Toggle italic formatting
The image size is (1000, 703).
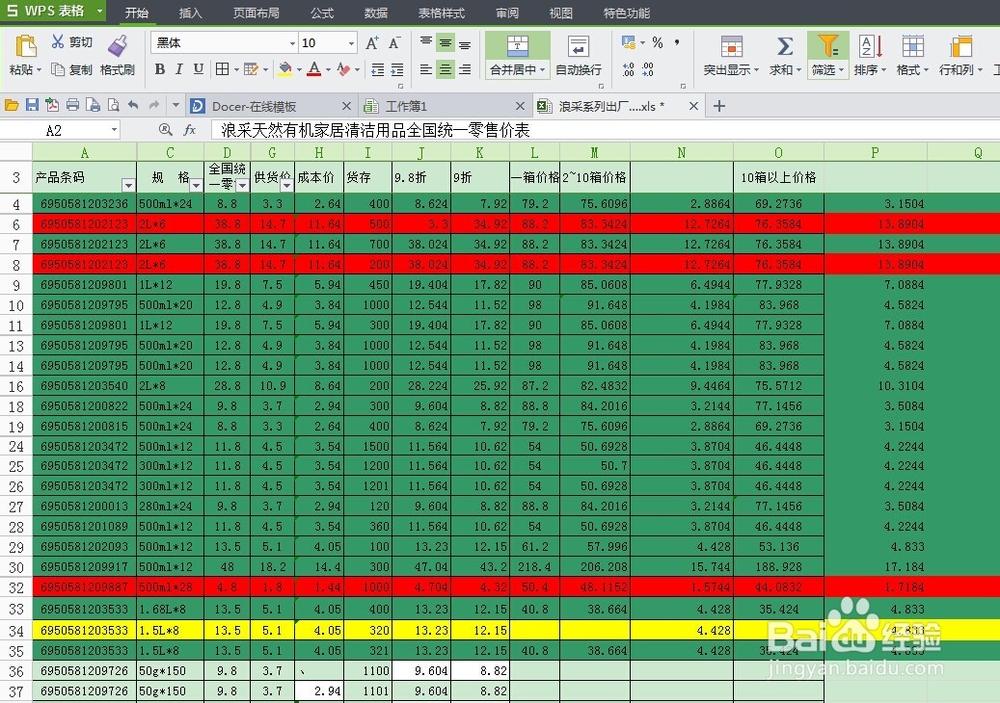[x=179, y=69]
